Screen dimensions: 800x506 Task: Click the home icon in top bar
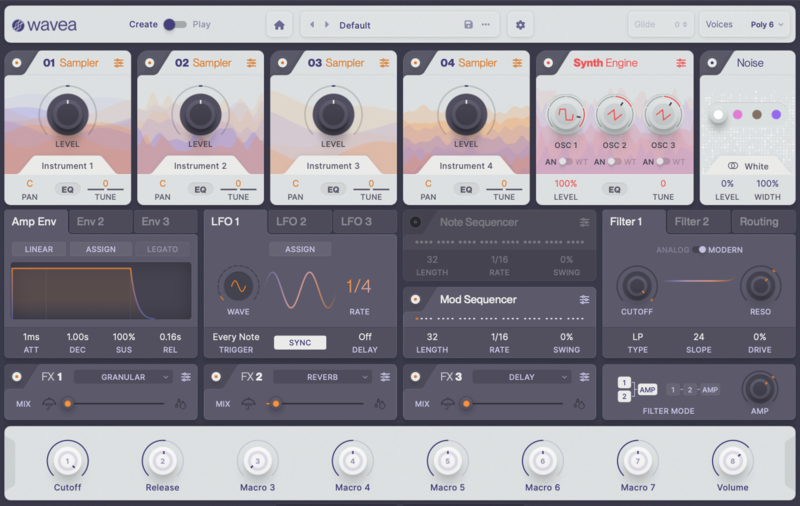pyautogui.click(x=280, y=24)
